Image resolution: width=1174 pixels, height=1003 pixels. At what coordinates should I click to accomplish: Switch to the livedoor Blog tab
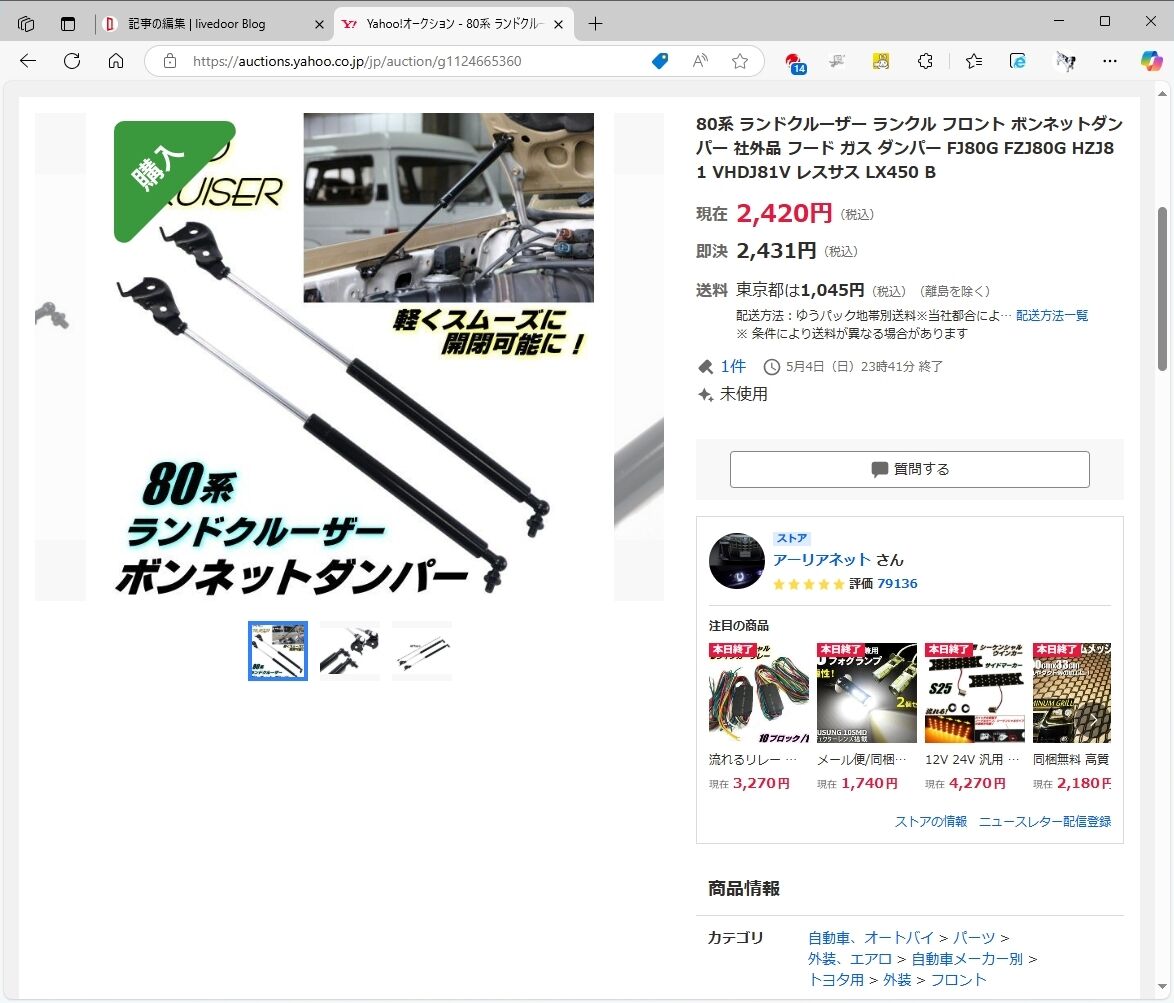[x=215, y=24]
